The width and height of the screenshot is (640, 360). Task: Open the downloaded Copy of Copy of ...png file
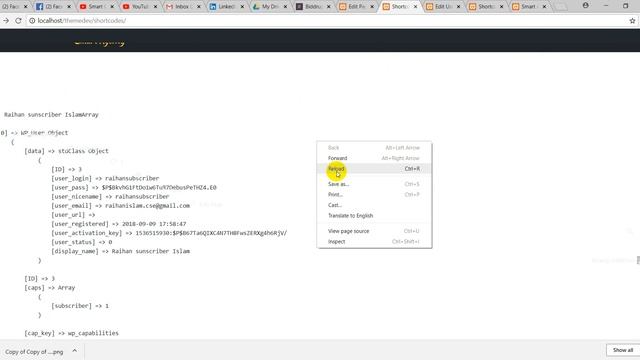pyautogui.click(x=34, y=351)
